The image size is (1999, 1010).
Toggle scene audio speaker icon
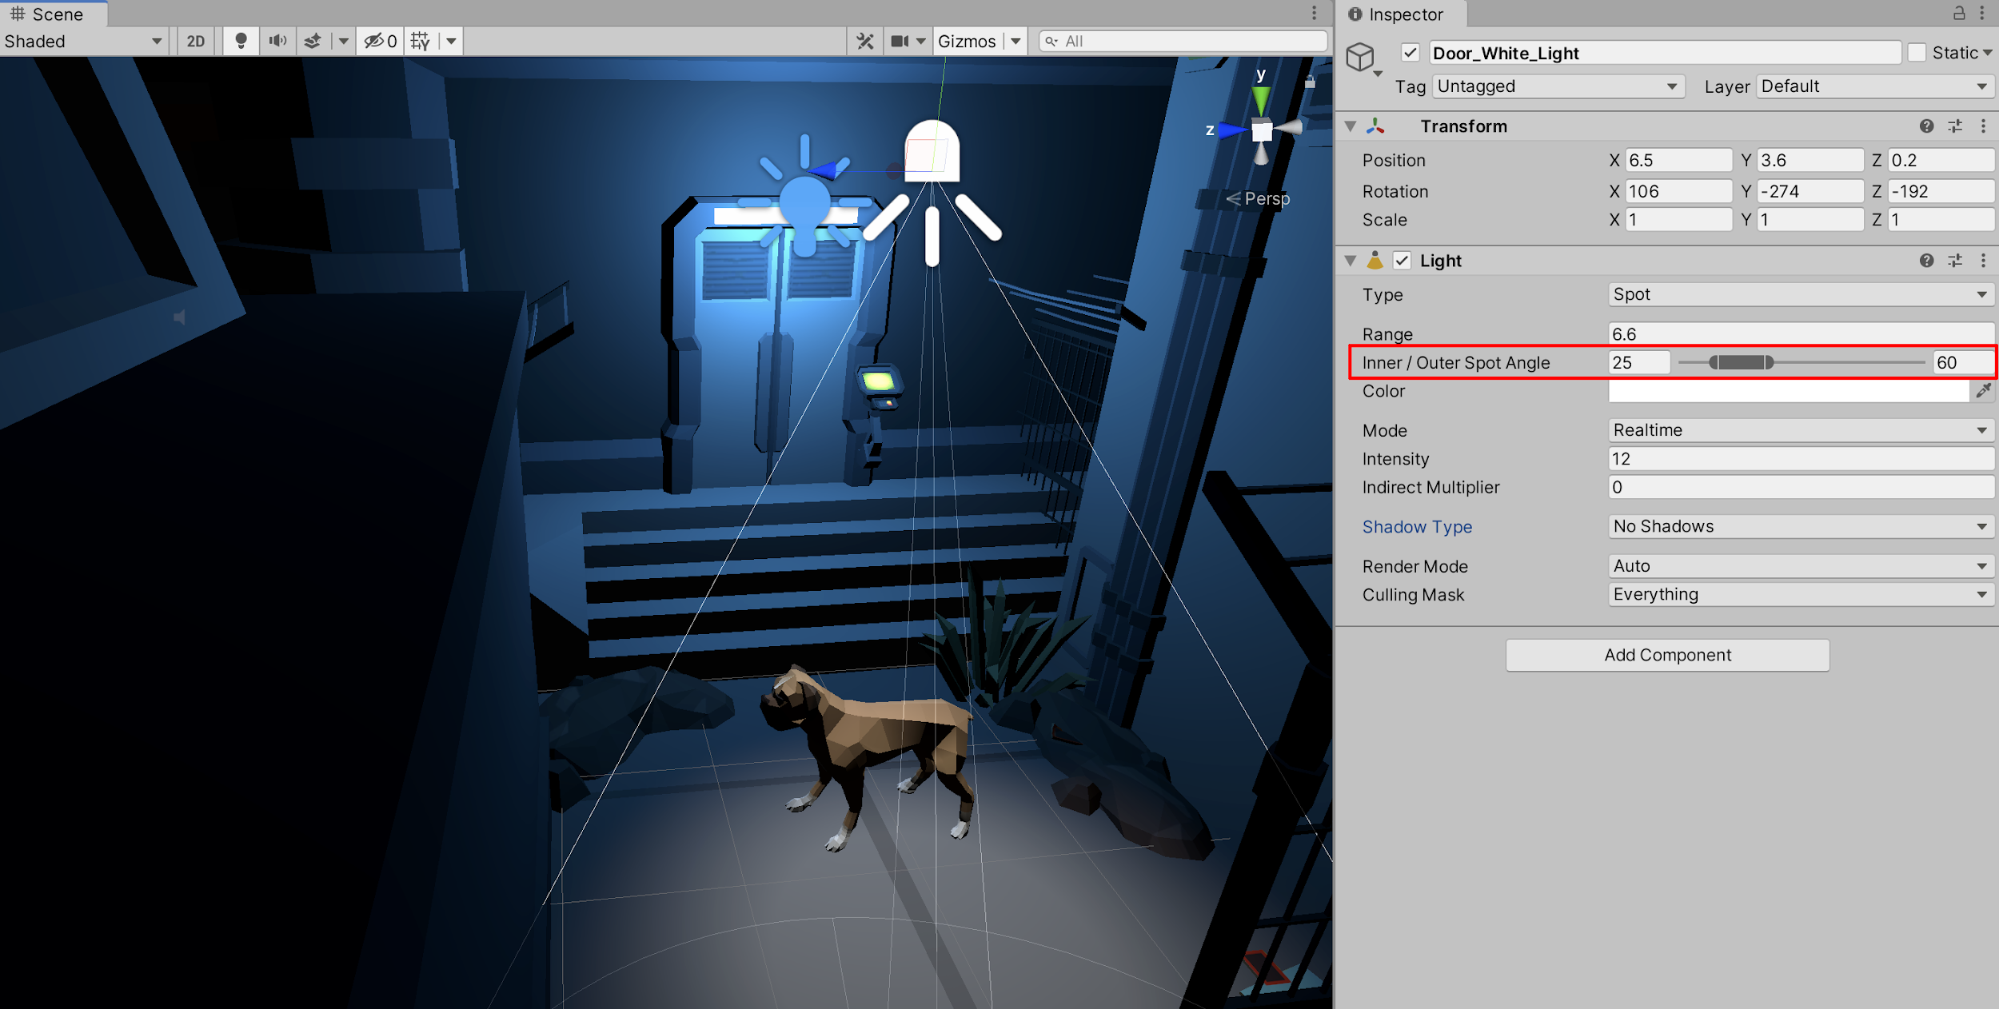click(277, 41)
